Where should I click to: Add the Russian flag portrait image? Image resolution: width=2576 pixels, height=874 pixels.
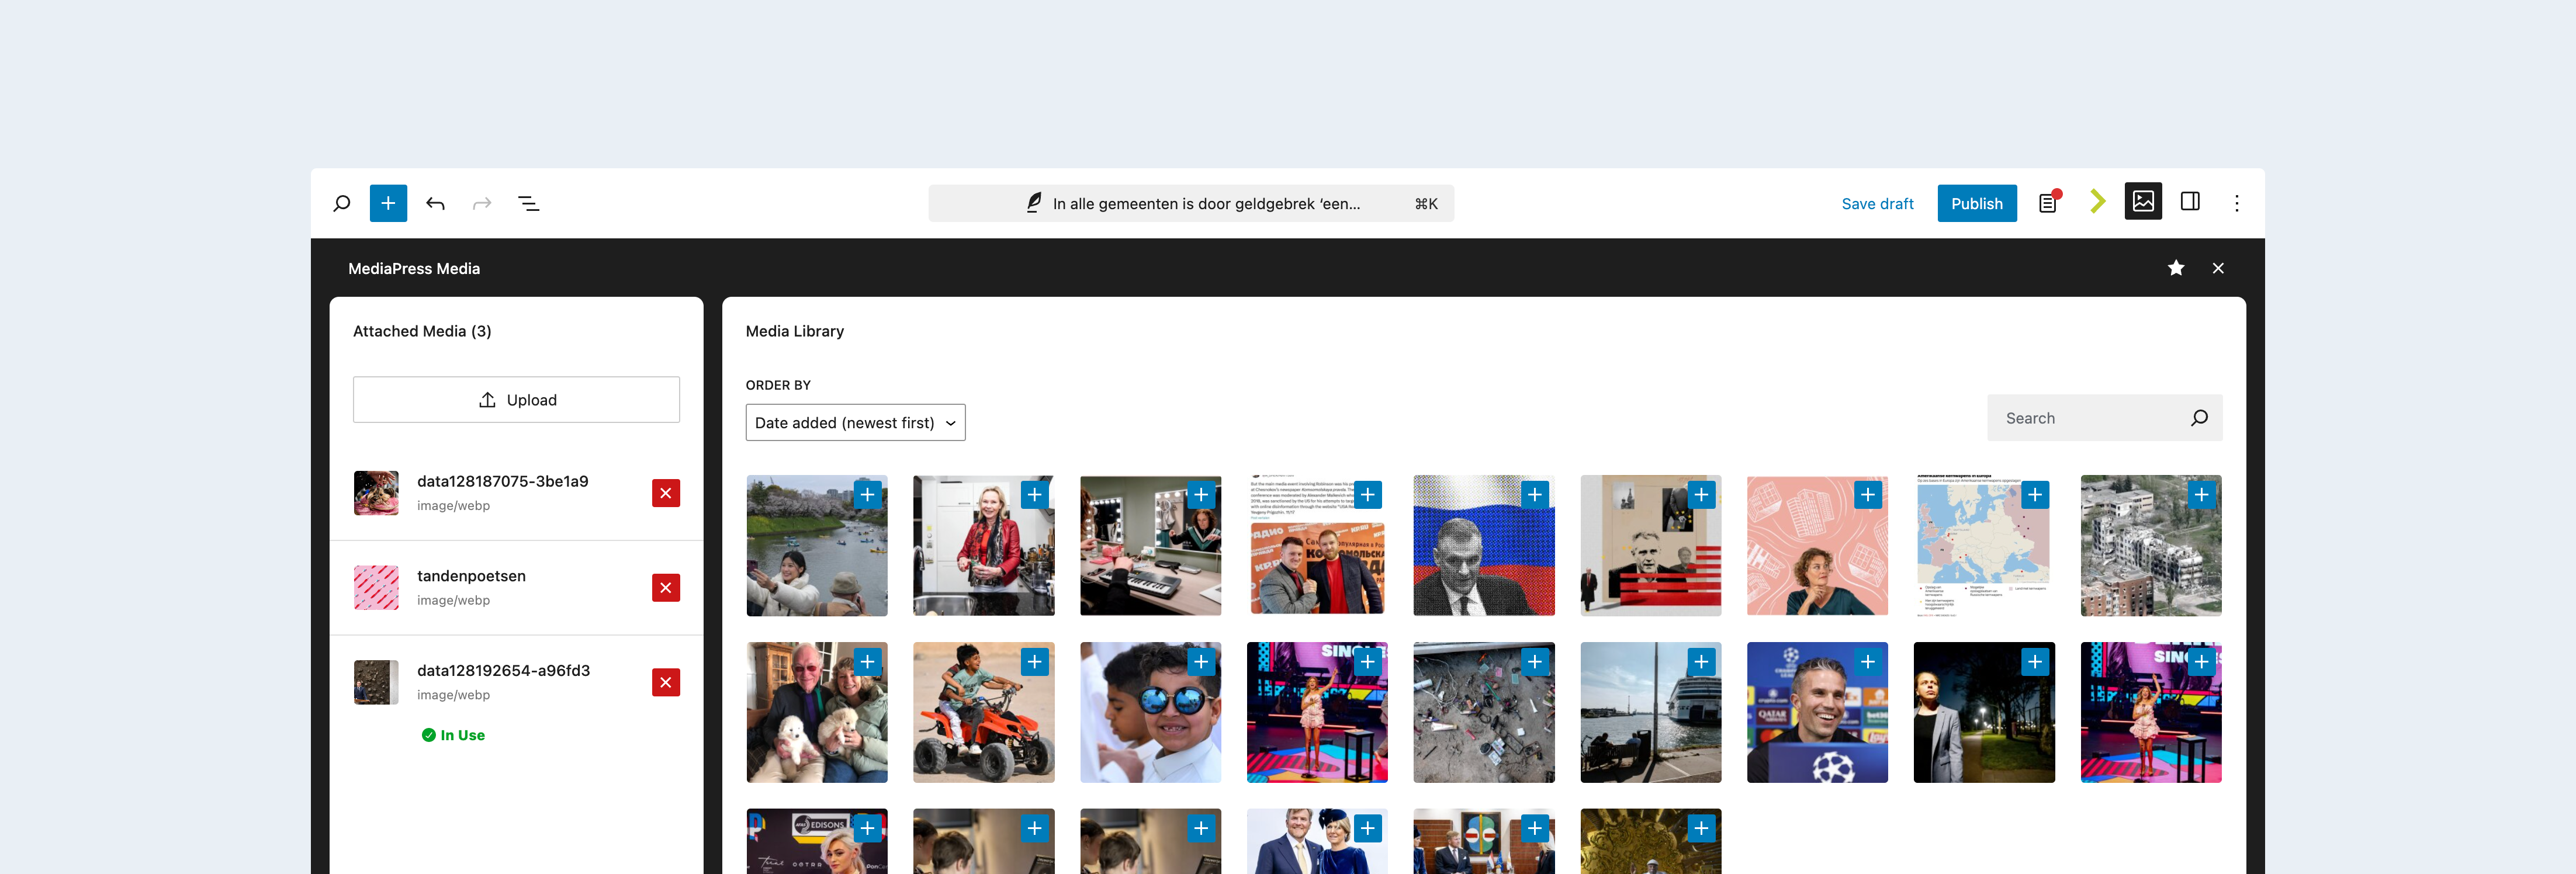pos(1535,495)
